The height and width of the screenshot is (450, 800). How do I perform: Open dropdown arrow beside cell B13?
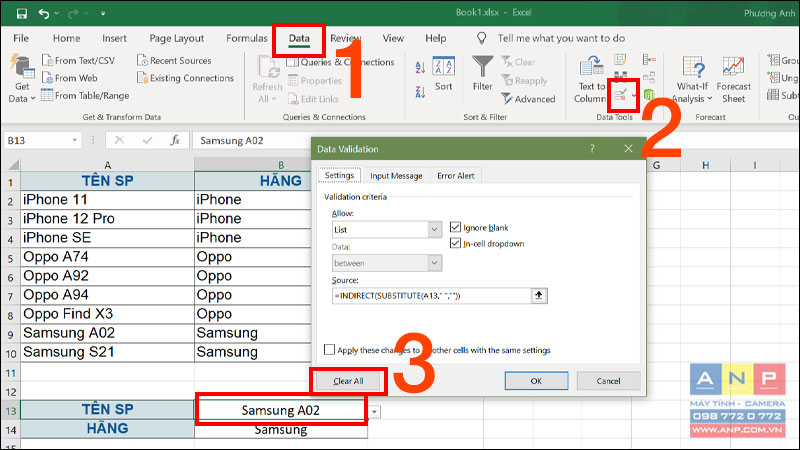(374, 411)
